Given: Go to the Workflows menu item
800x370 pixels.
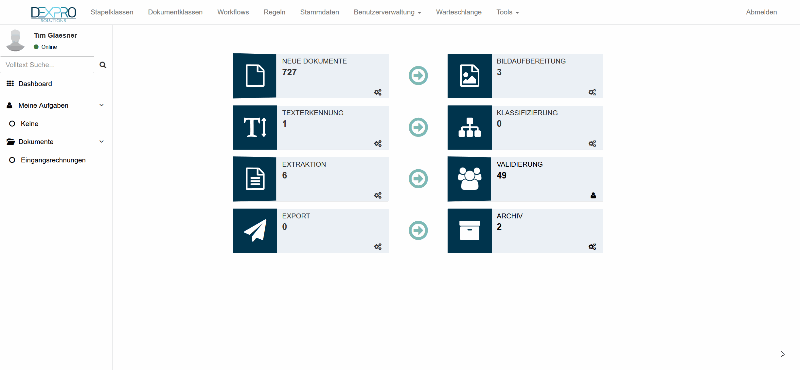Looking at the screenshot, I should coord(233,12).
